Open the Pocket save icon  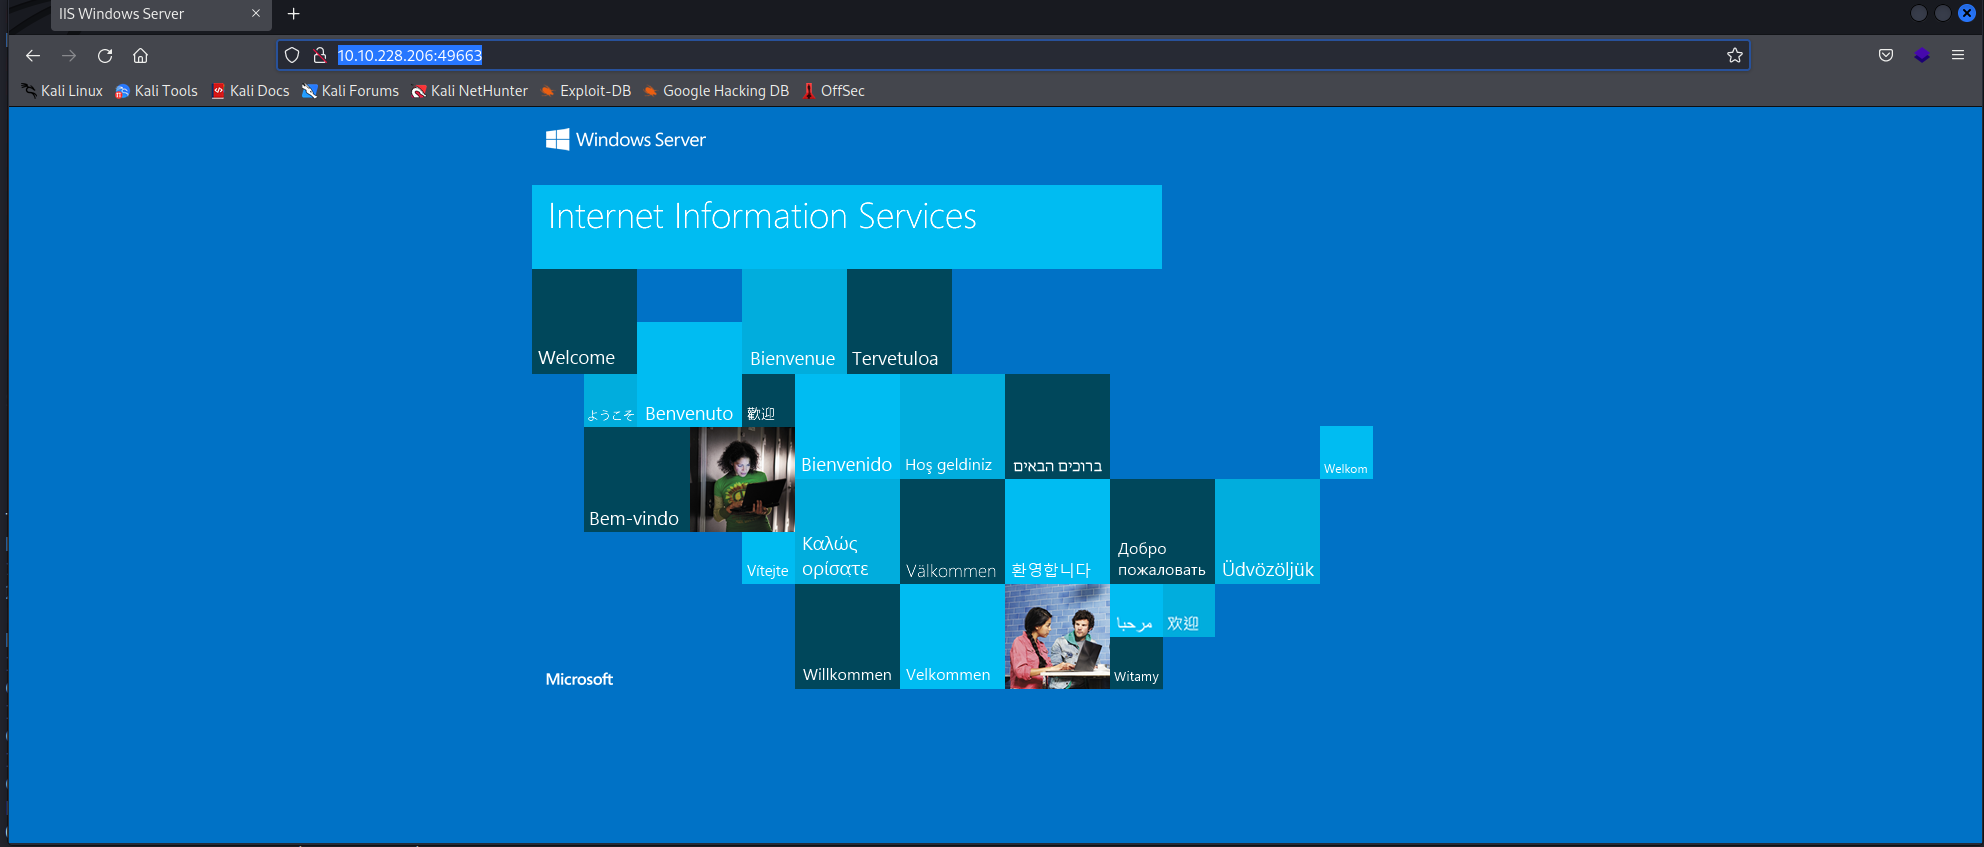1886,56
